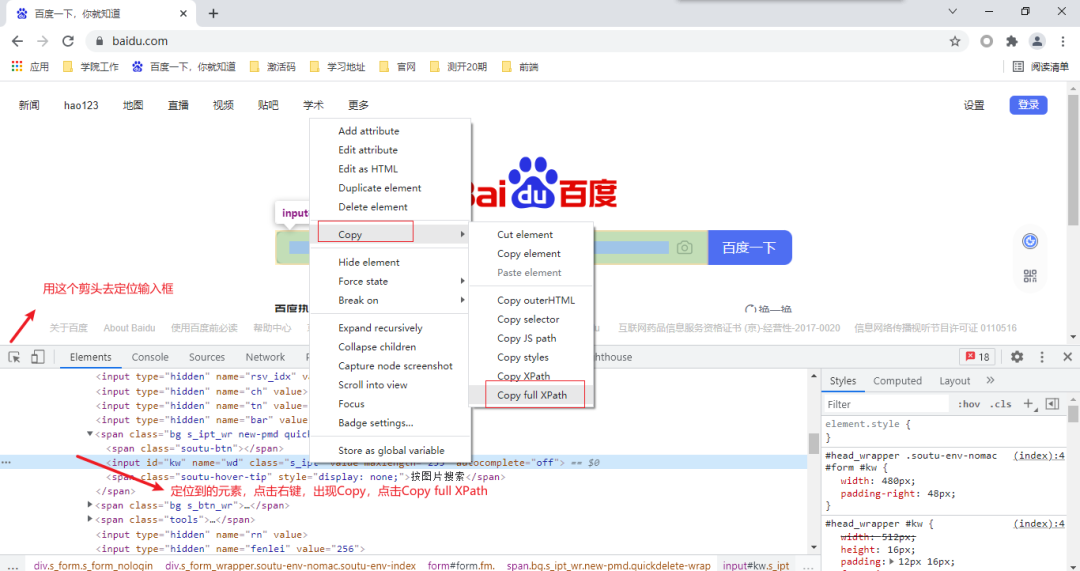Click the 登录 login button
The height and width of the screenshot is (571, 1080).
click(x=1028, y=105)
